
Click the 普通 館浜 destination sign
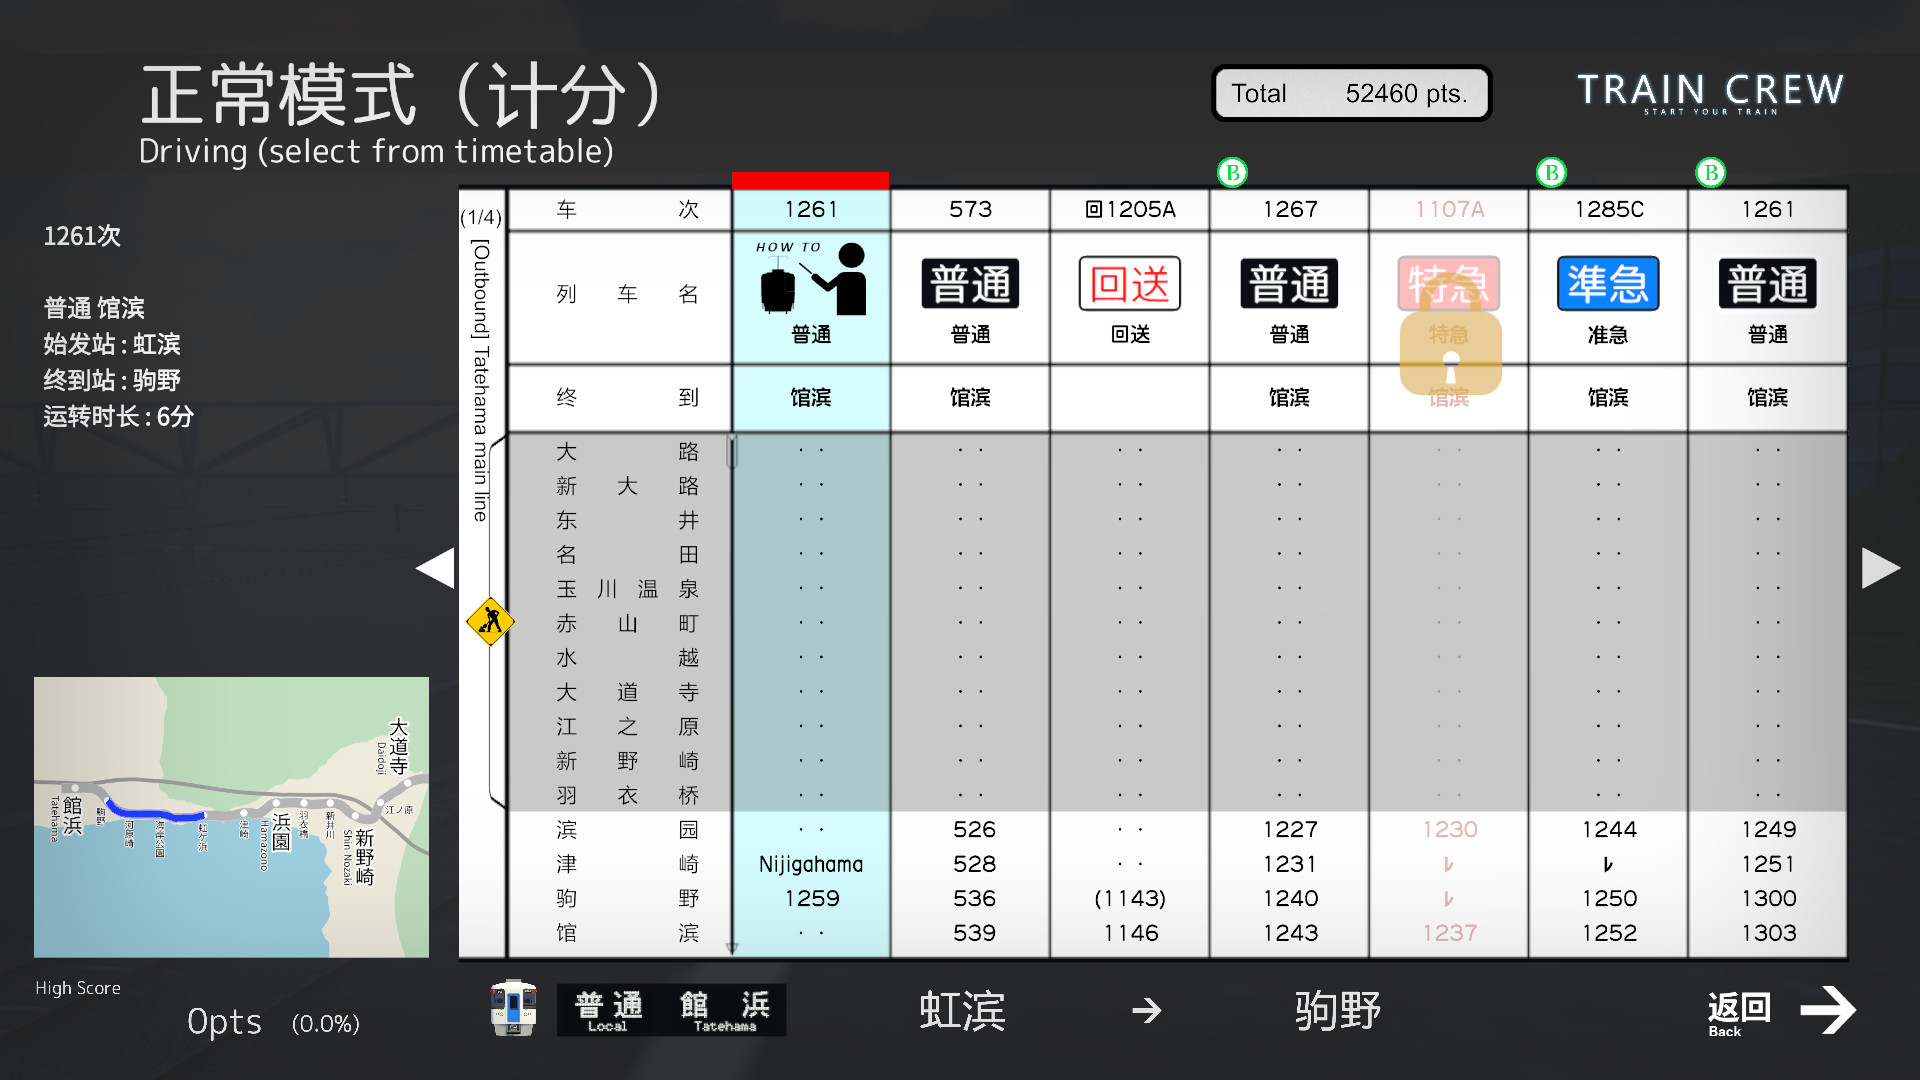tap(671, 1009)
